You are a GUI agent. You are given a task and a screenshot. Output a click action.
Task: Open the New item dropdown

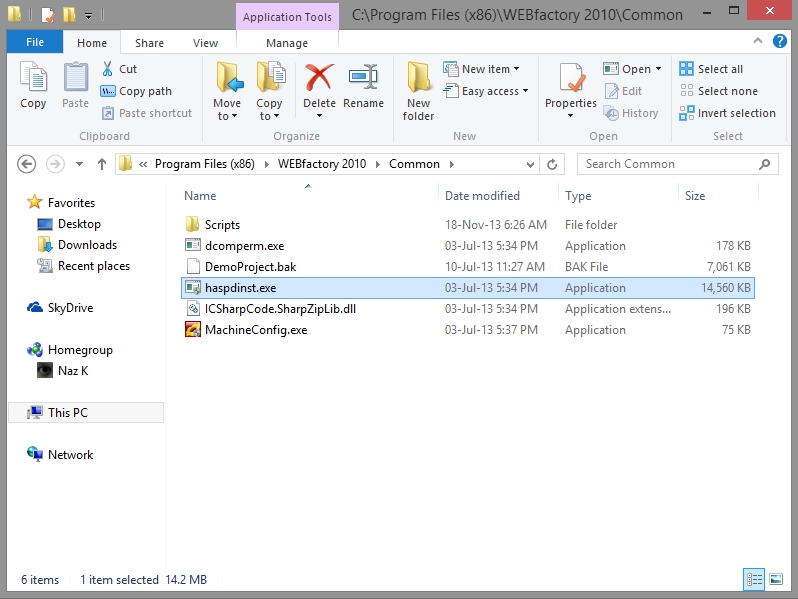click(x=481, y=69)
